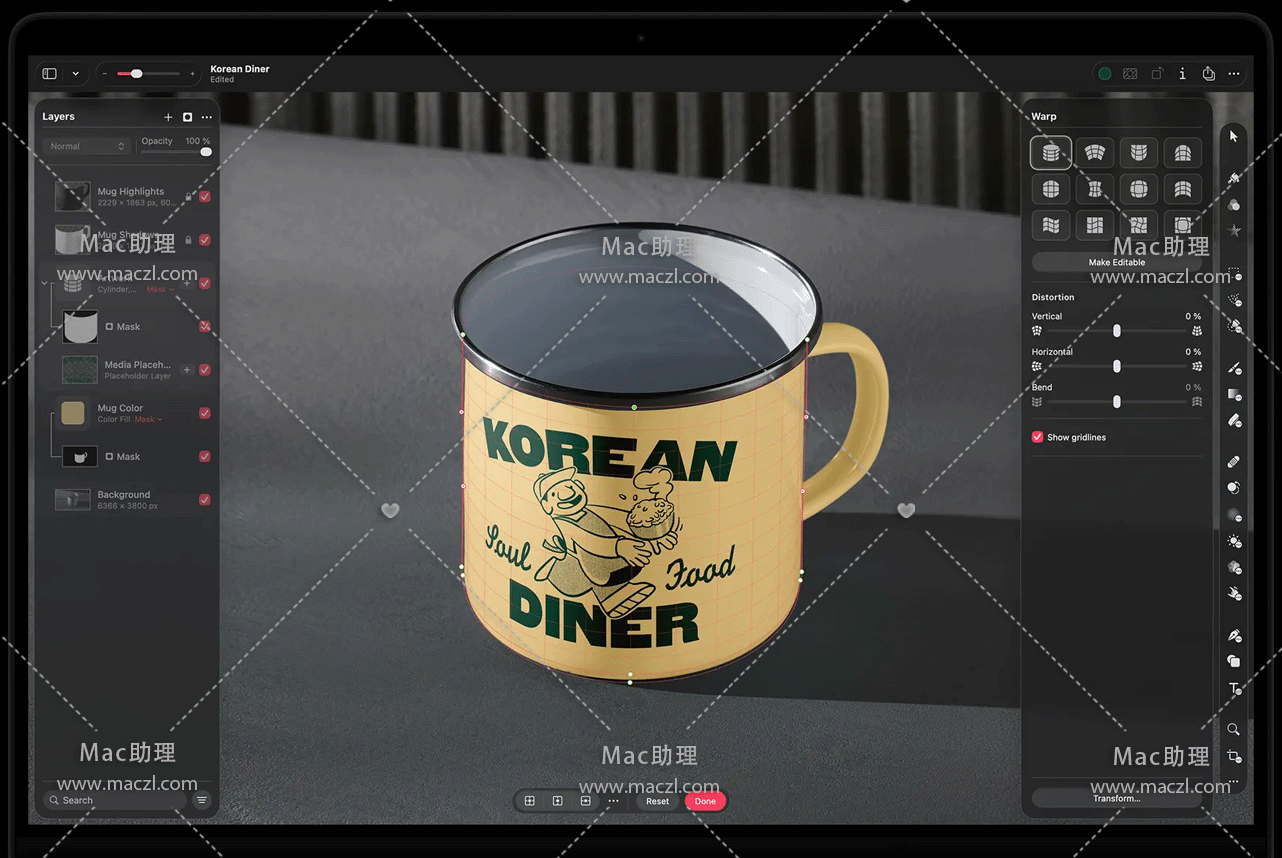Open the Mask dropdown on Mug Color

[x=148, y=420]
